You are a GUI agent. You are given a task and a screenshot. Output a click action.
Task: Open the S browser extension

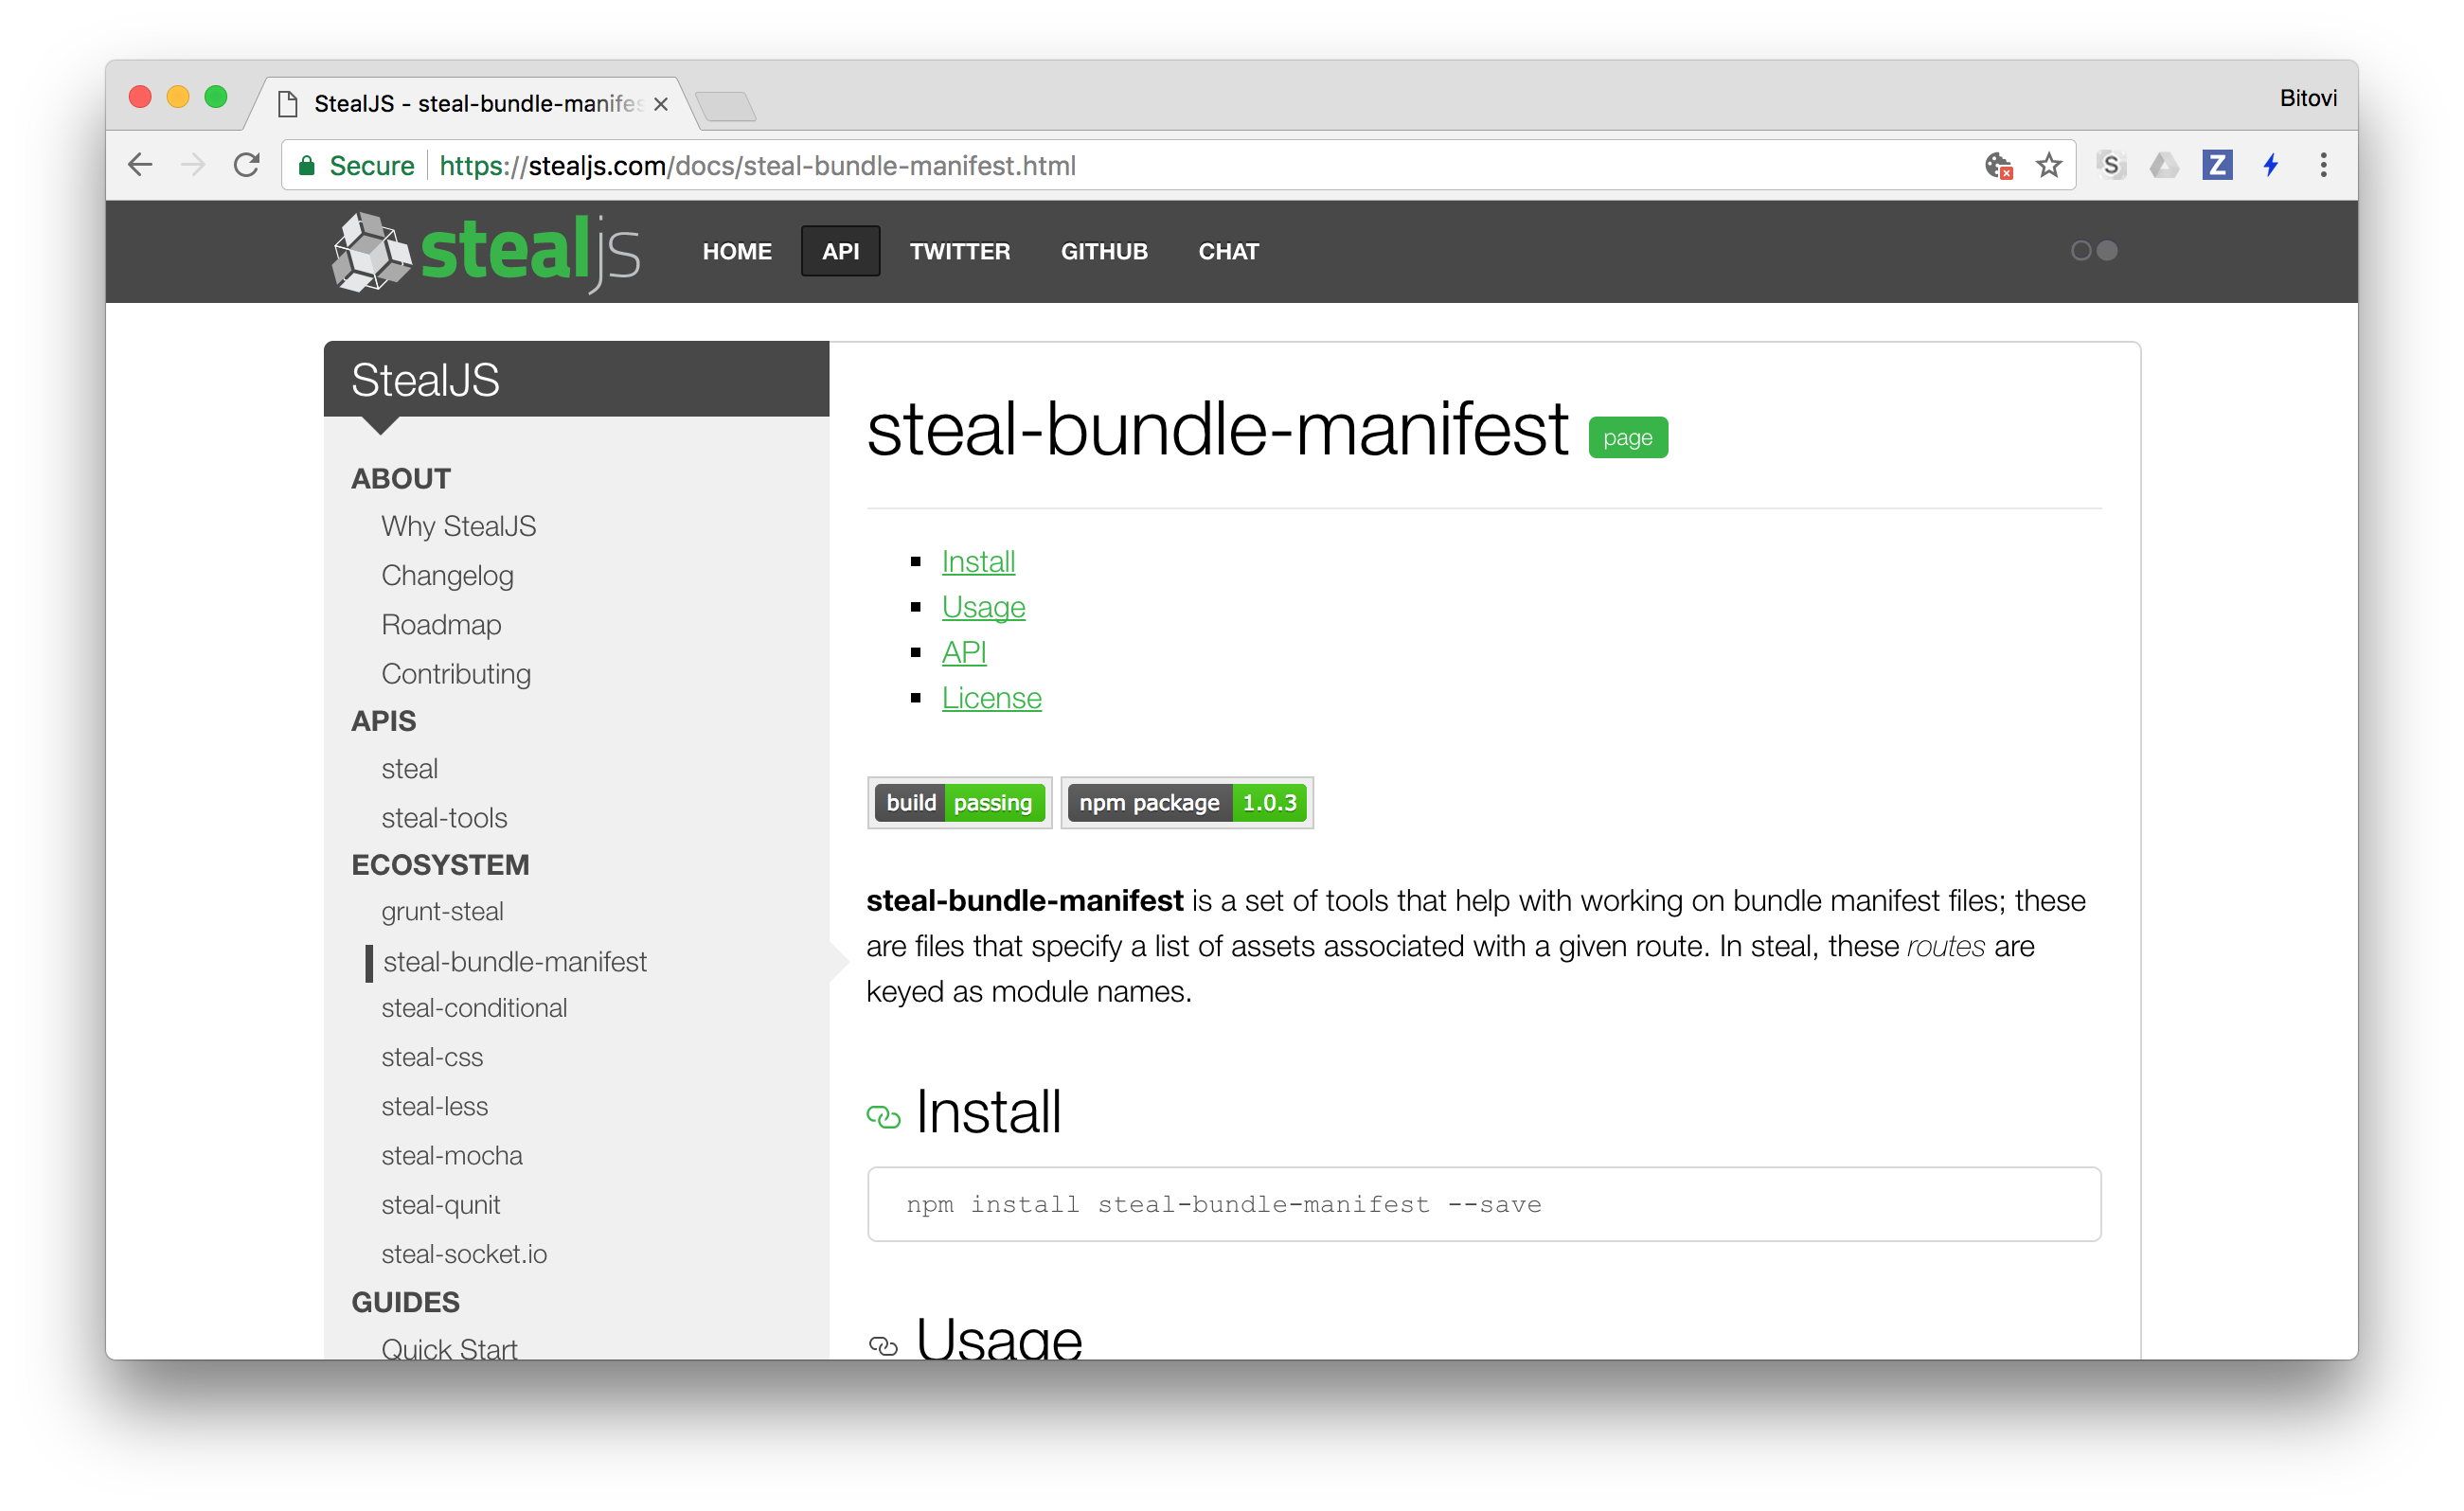click(x=2111, y=165)
